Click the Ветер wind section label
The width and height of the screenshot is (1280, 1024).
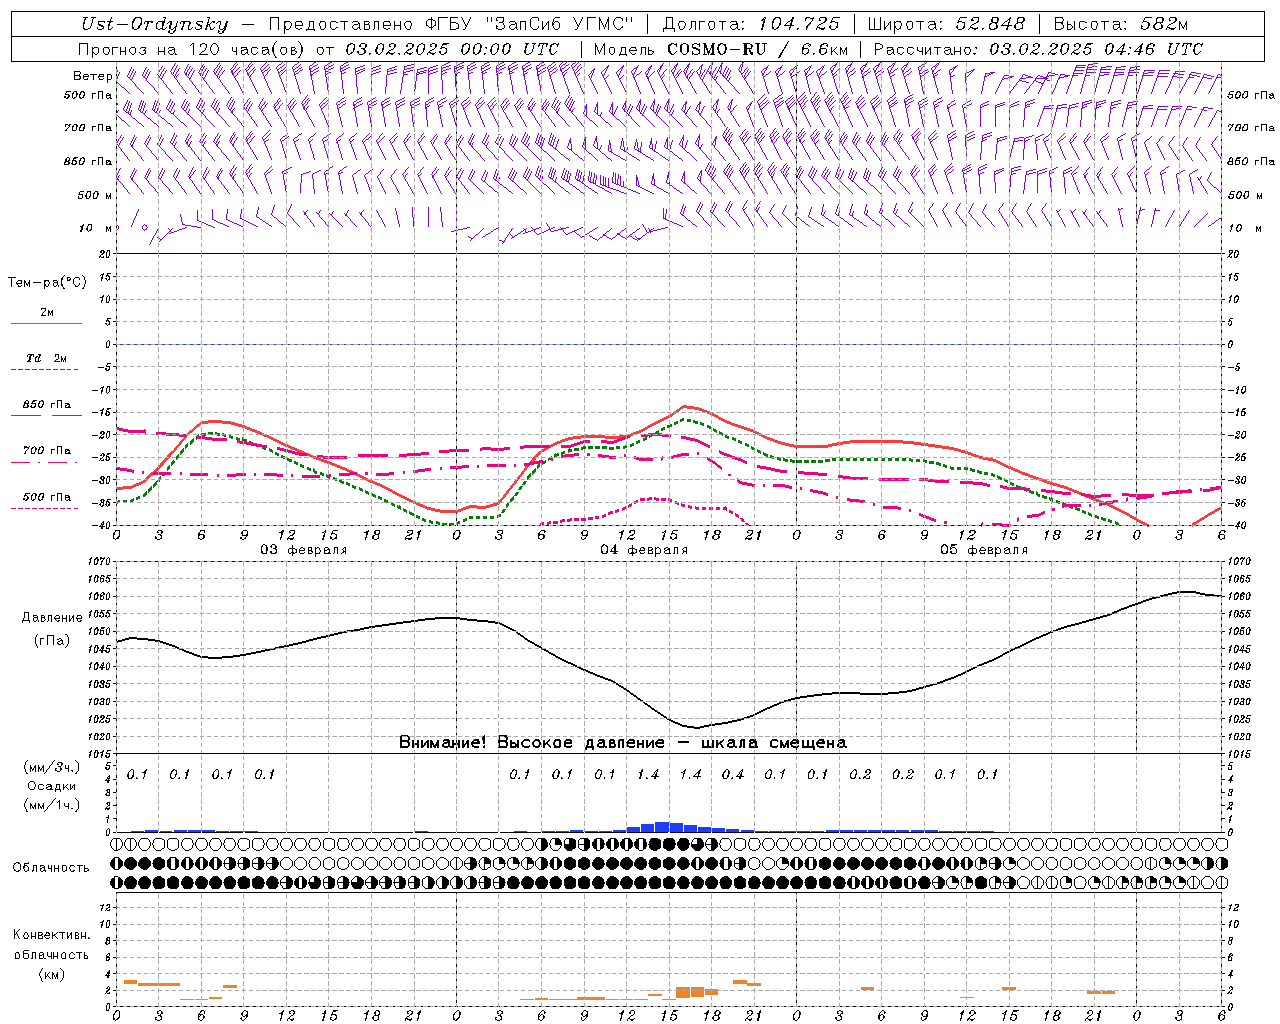pyautogui.click(x=92, y=76)
